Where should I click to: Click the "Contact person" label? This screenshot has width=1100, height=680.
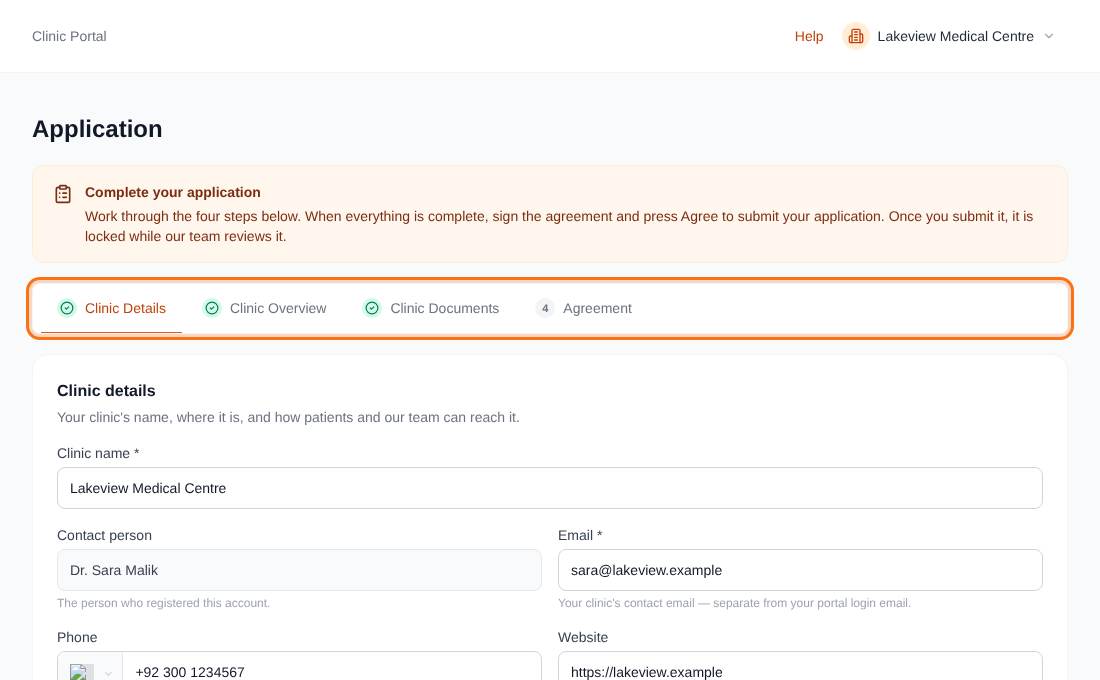point(105,535)
